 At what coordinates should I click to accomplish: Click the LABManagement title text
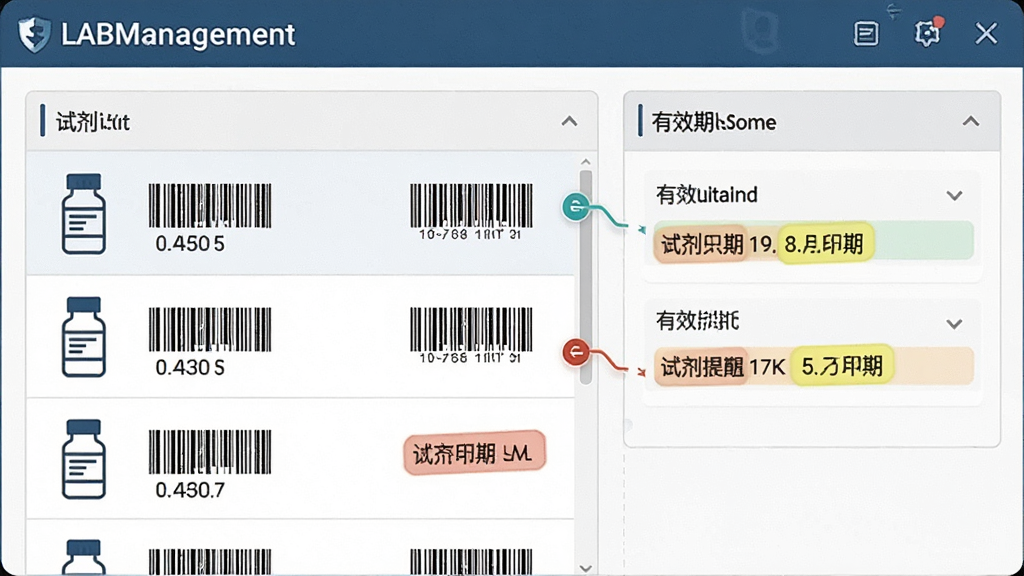pyautogui.click(x=178, y=34)
